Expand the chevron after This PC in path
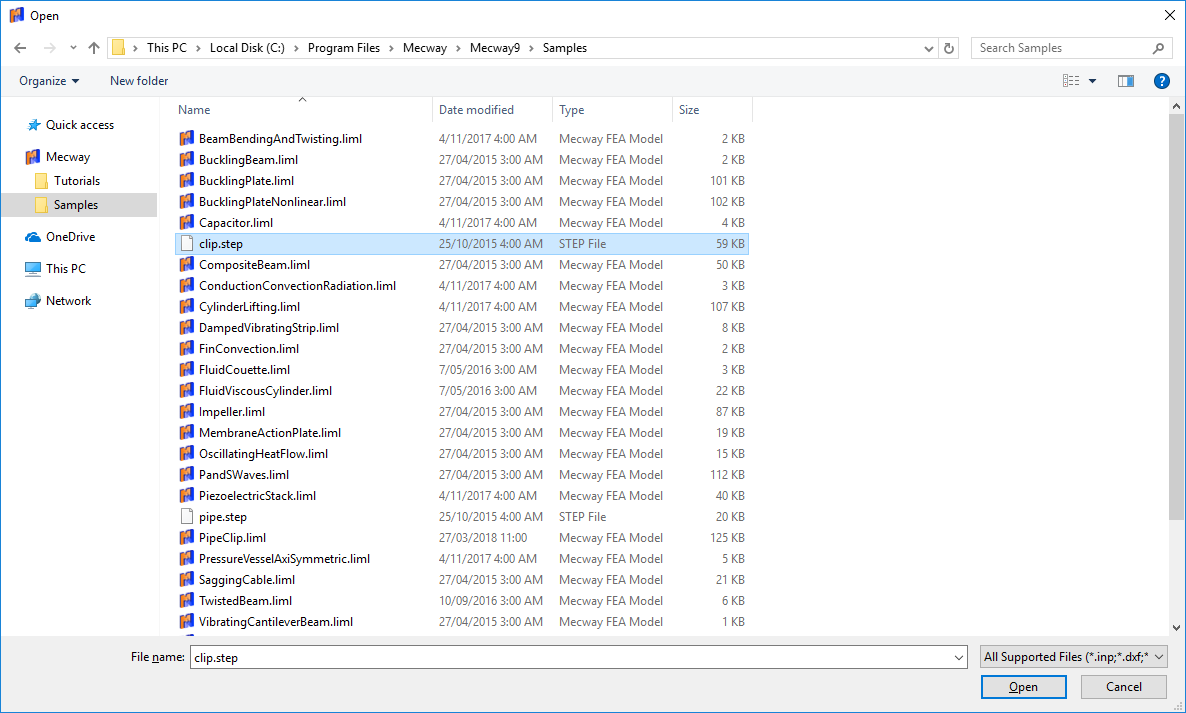Viewport: 1186px width, 713px height. pyautogui.click(x=198, y=48)
